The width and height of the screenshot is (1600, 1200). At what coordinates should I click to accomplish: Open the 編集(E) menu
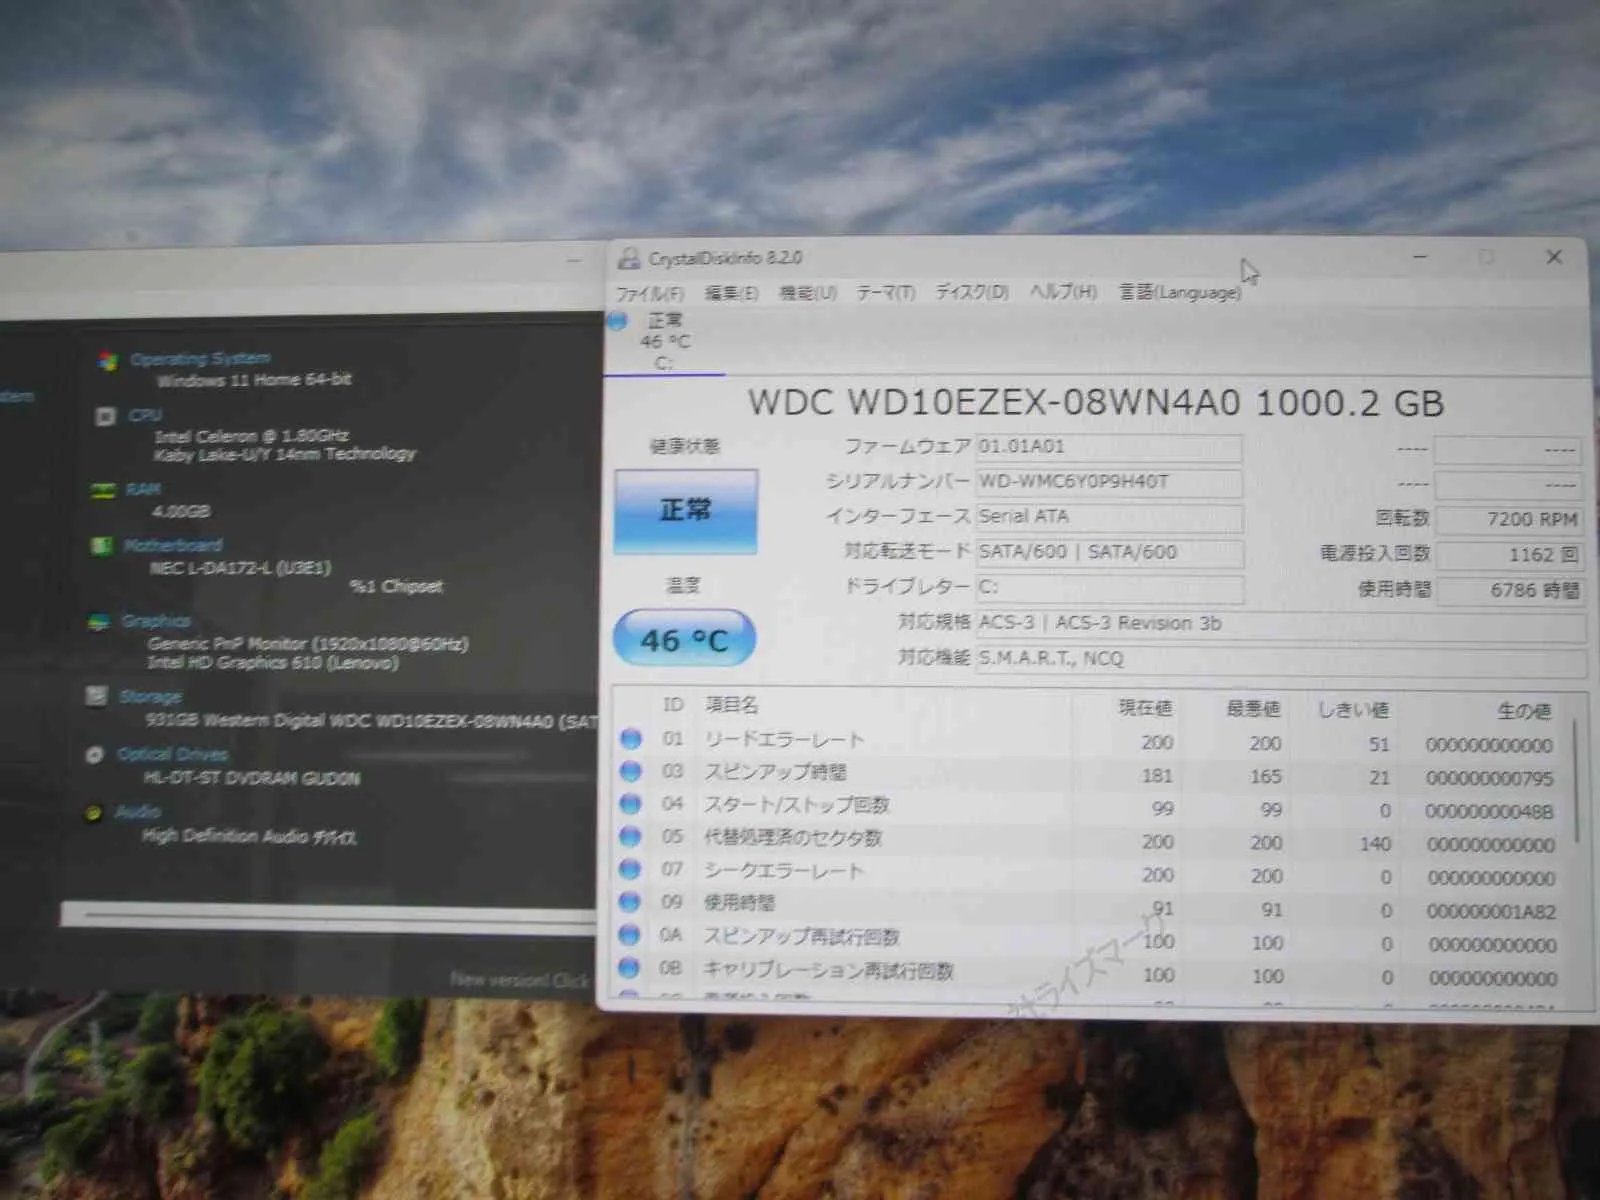731,293
